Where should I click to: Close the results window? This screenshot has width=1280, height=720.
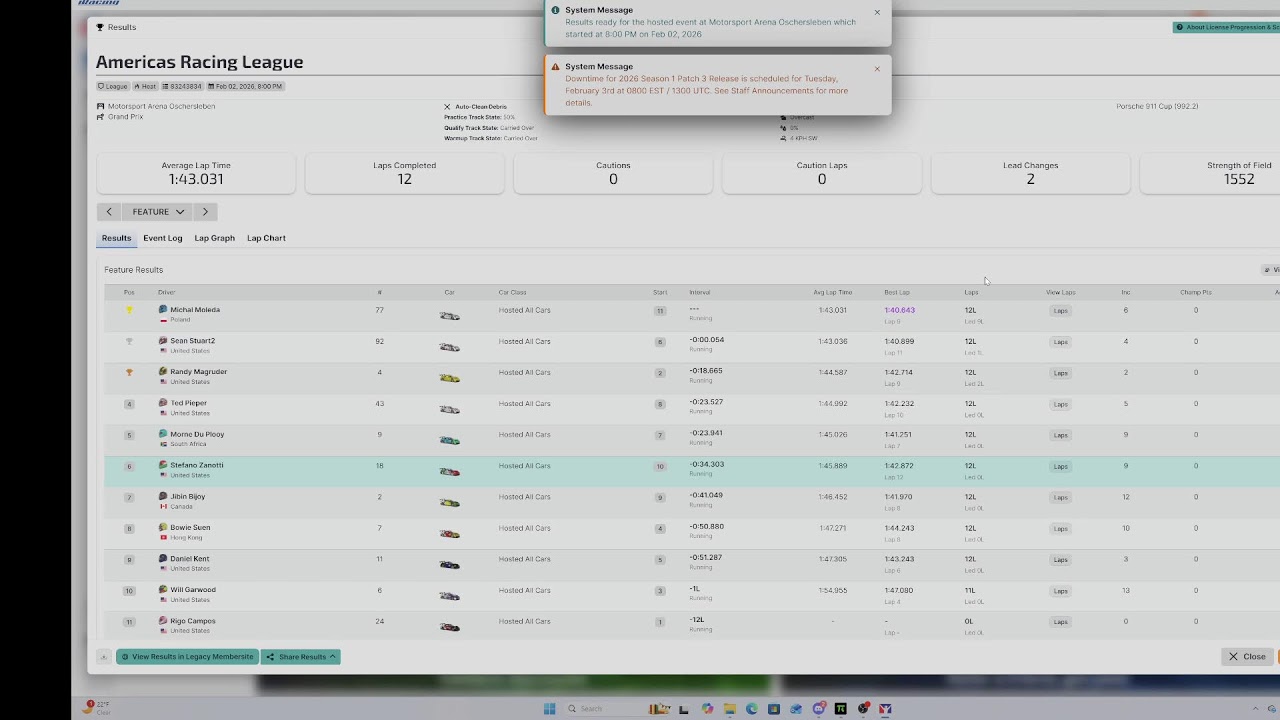click(1247, 657)
